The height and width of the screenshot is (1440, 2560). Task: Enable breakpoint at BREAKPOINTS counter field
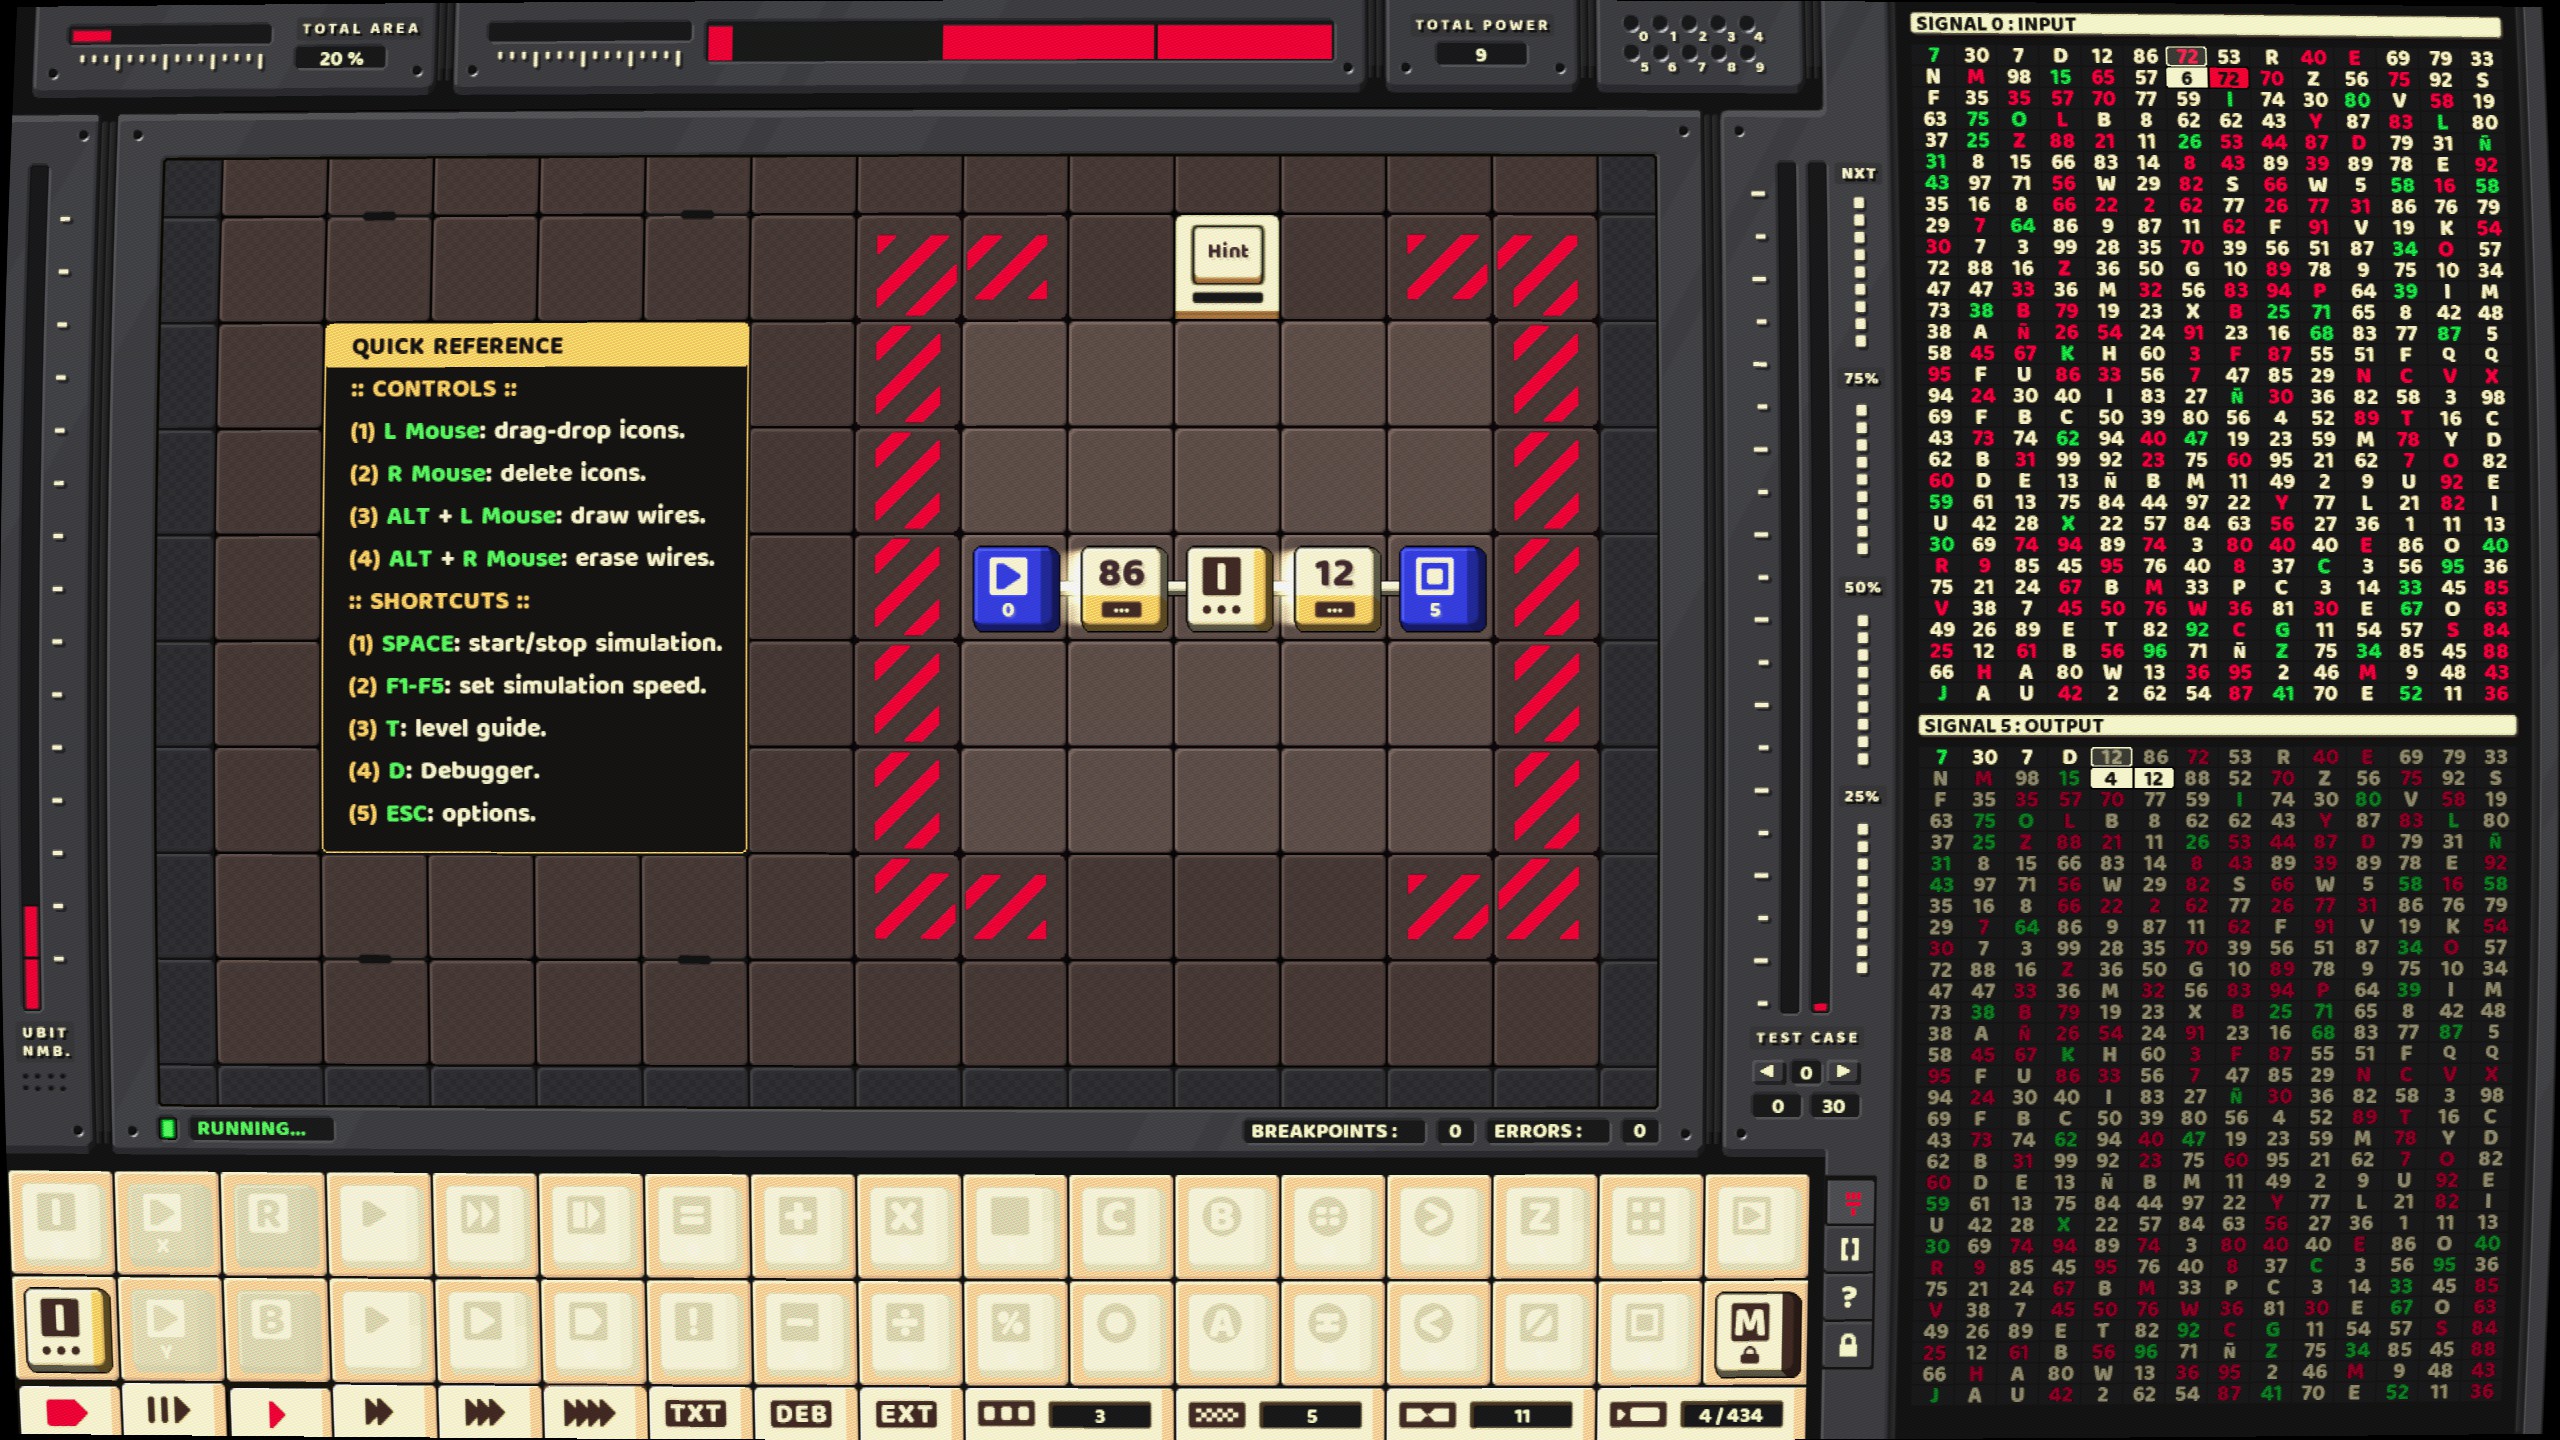click(1454, 1129)
